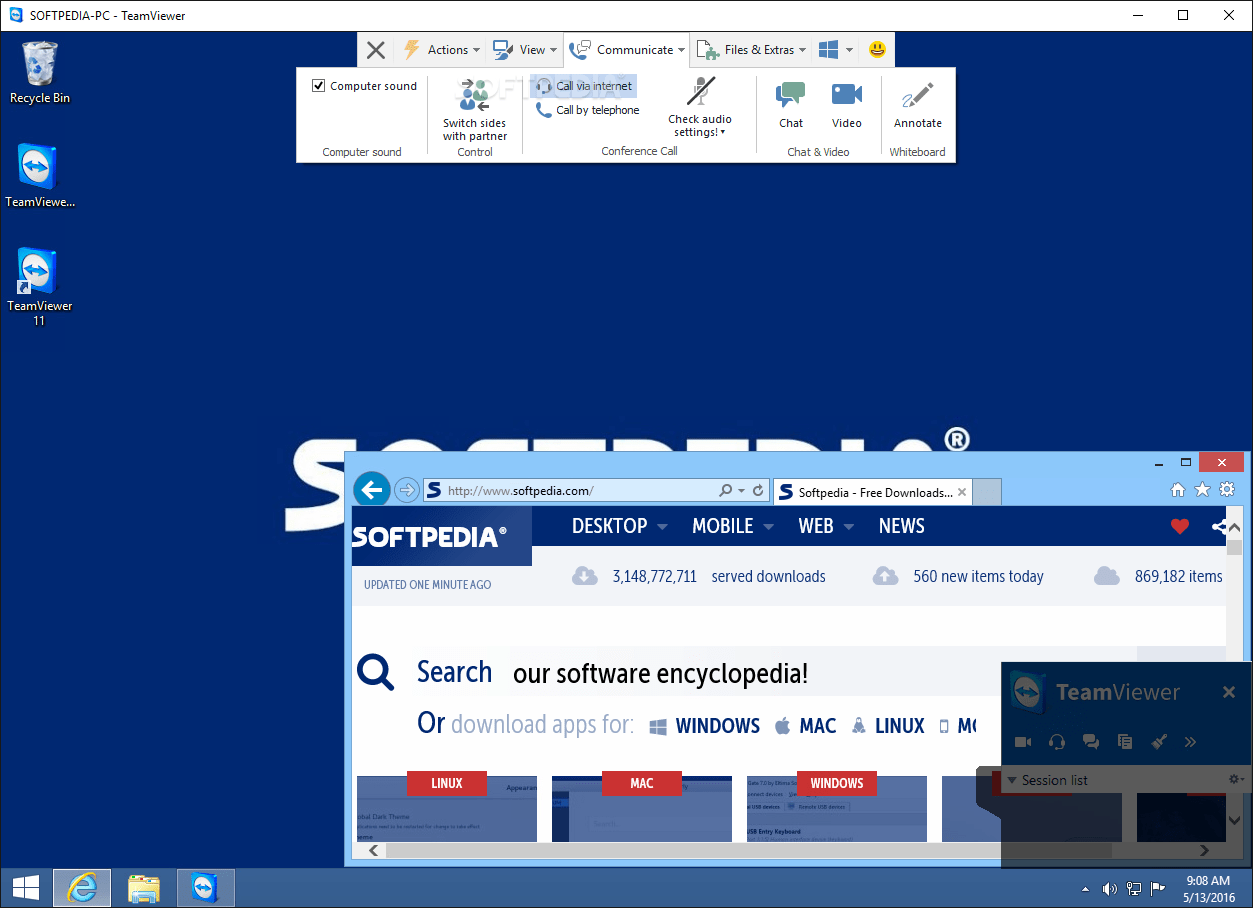The height and width of the screenshot is (908, 1253).
Task: Open Check audio settings dropdown
Action: coord(700,107)
